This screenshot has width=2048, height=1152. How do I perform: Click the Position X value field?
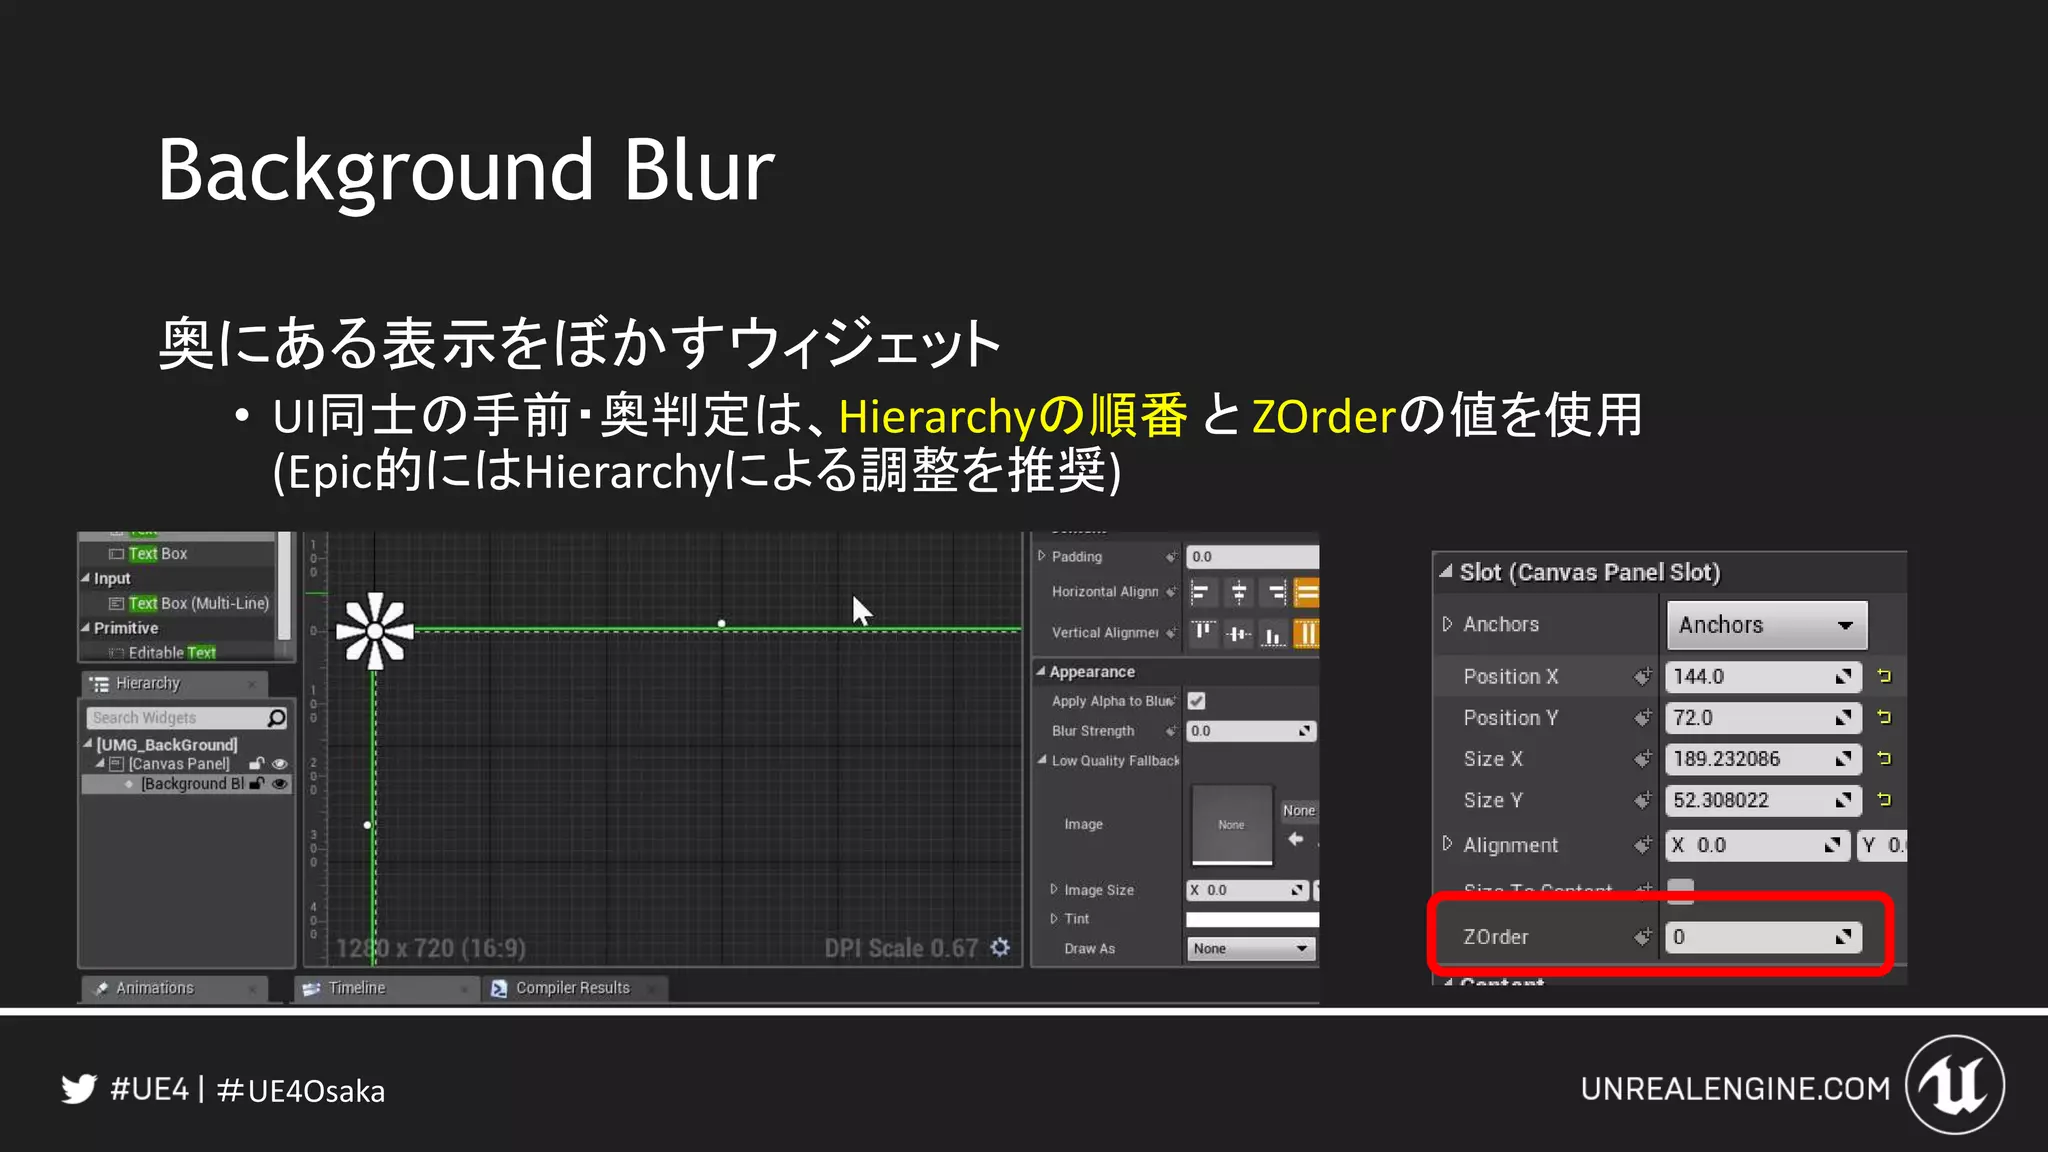pyautogui.click(x=1763, y=677)
